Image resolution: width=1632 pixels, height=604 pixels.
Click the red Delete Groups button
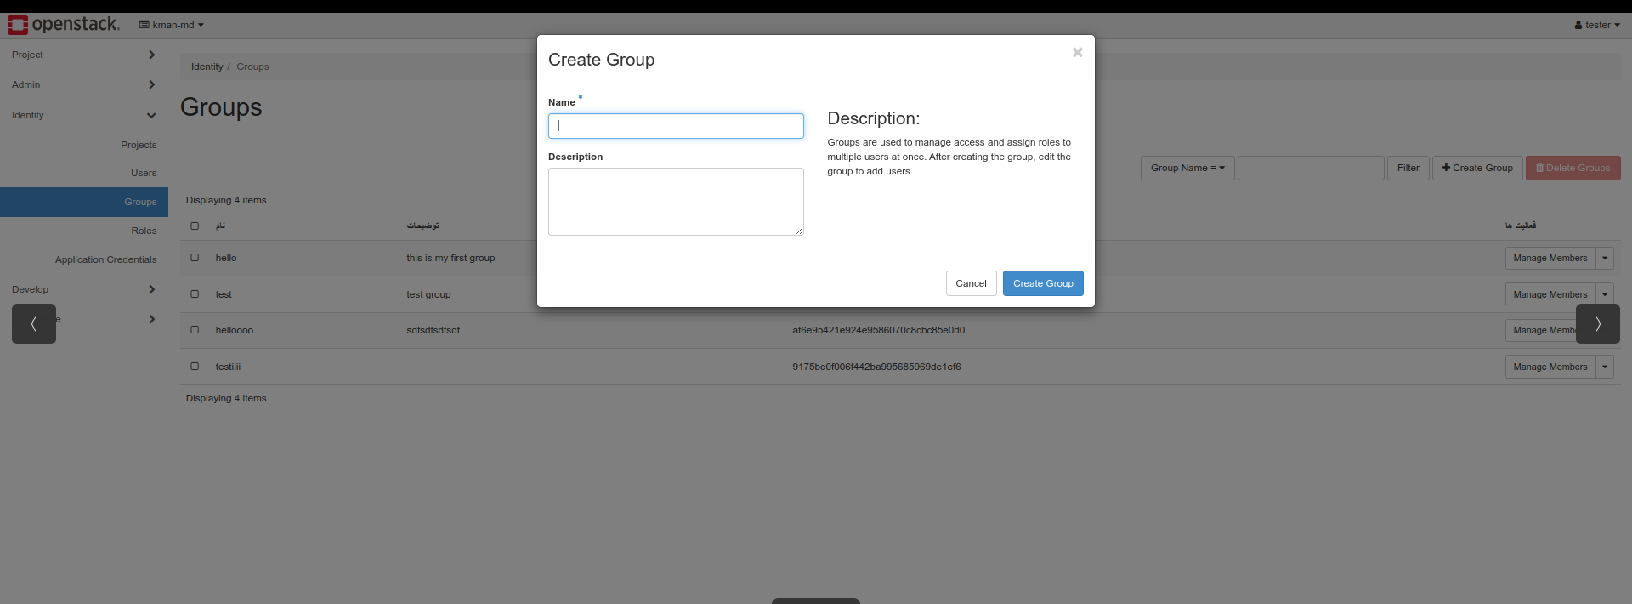pyautogui.click(x=1573, y=168)
